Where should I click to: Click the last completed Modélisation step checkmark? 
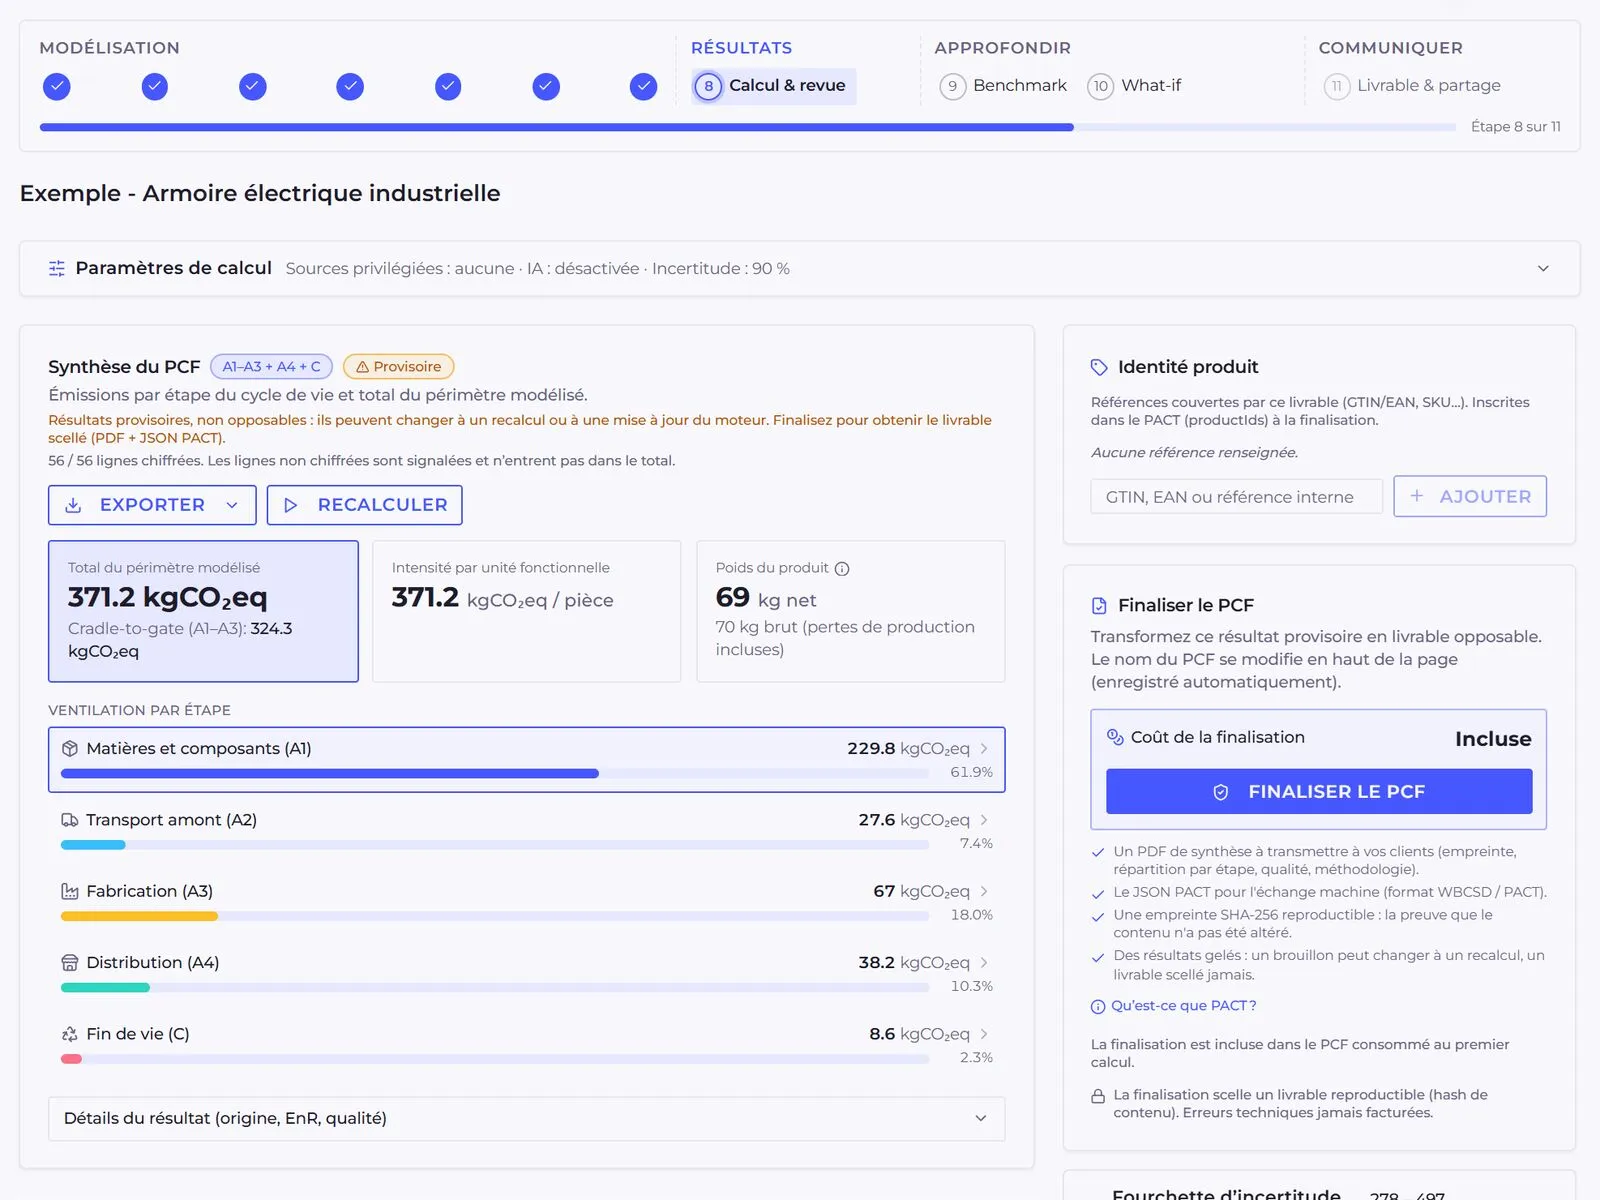tap(643, 87)
